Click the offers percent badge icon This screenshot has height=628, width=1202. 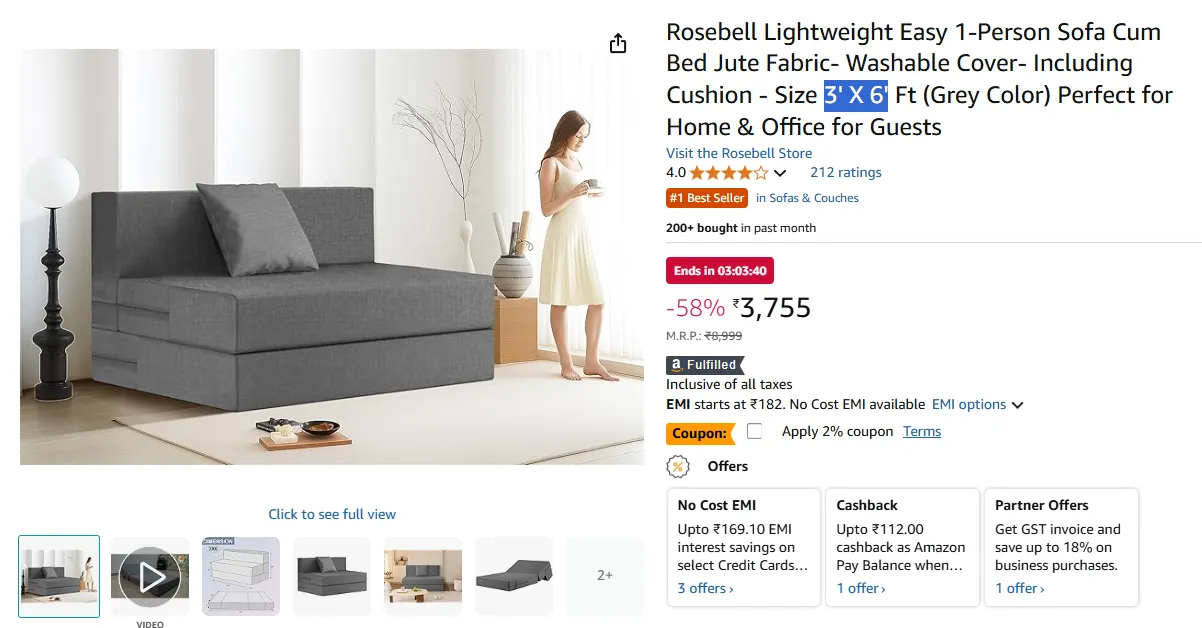click(x=678, y=466)
